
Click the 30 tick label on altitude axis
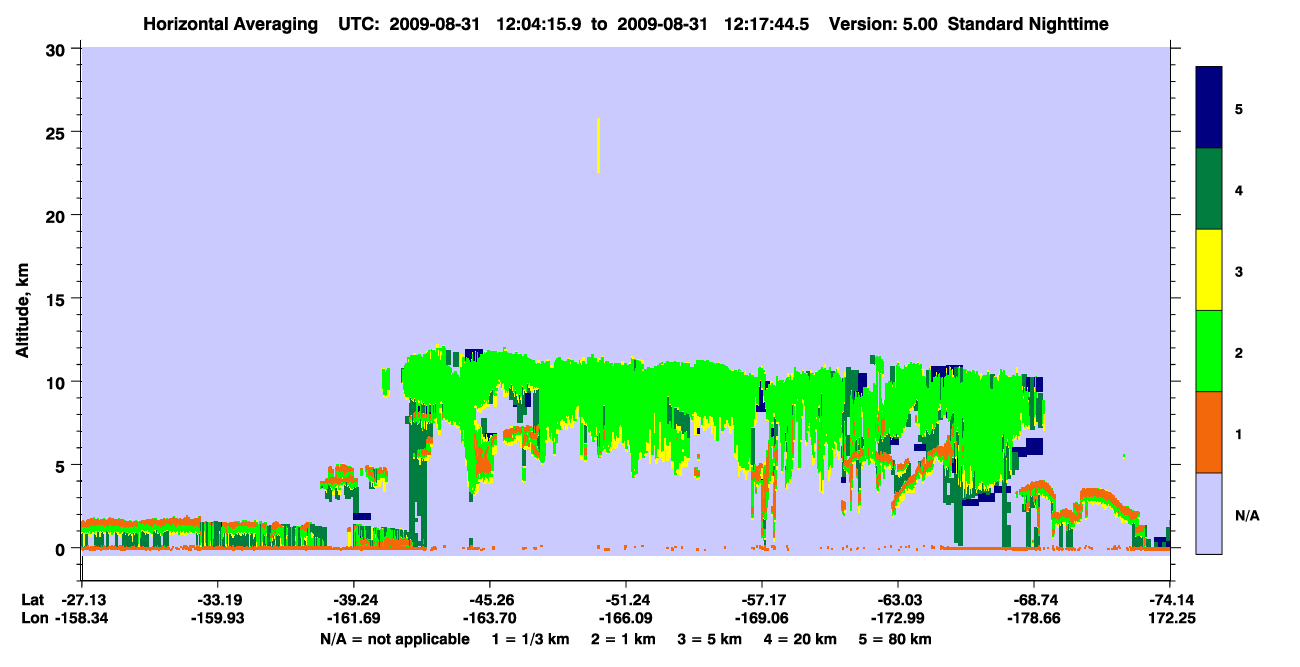58,49
